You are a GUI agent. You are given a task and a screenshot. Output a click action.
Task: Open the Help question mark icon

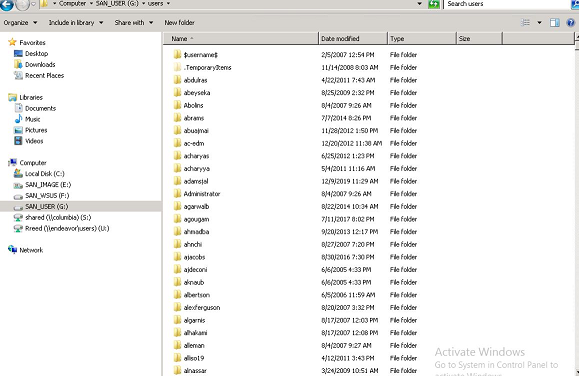click(571, 23)
